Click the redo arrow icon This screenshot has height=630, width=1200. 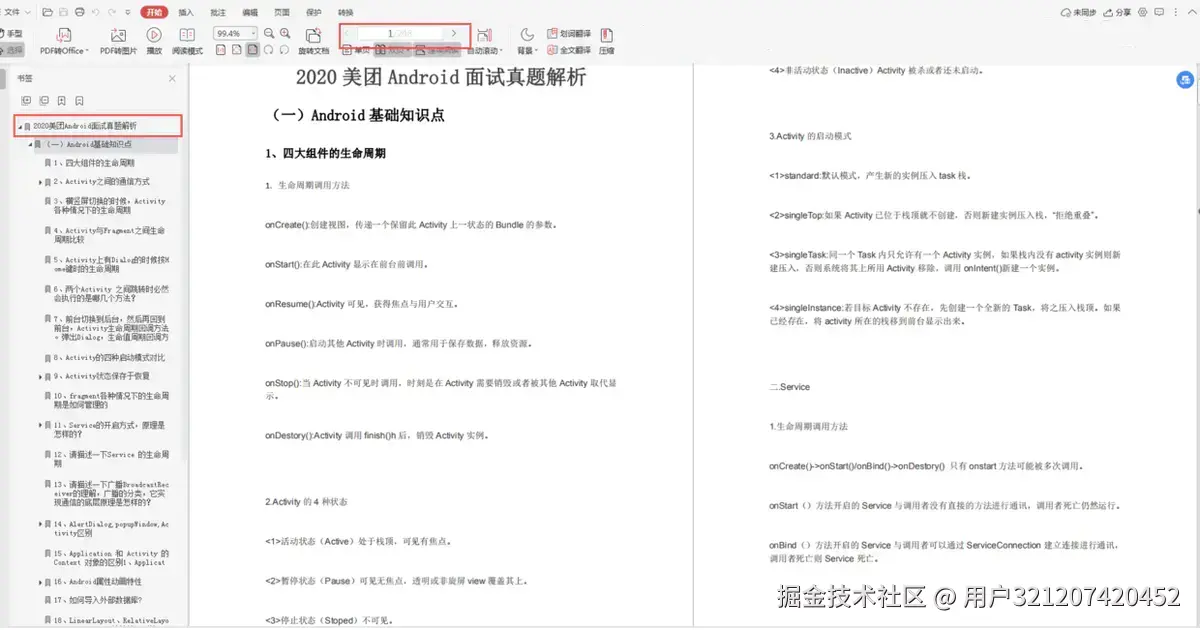pyautogui.click(x=112, y=12)
